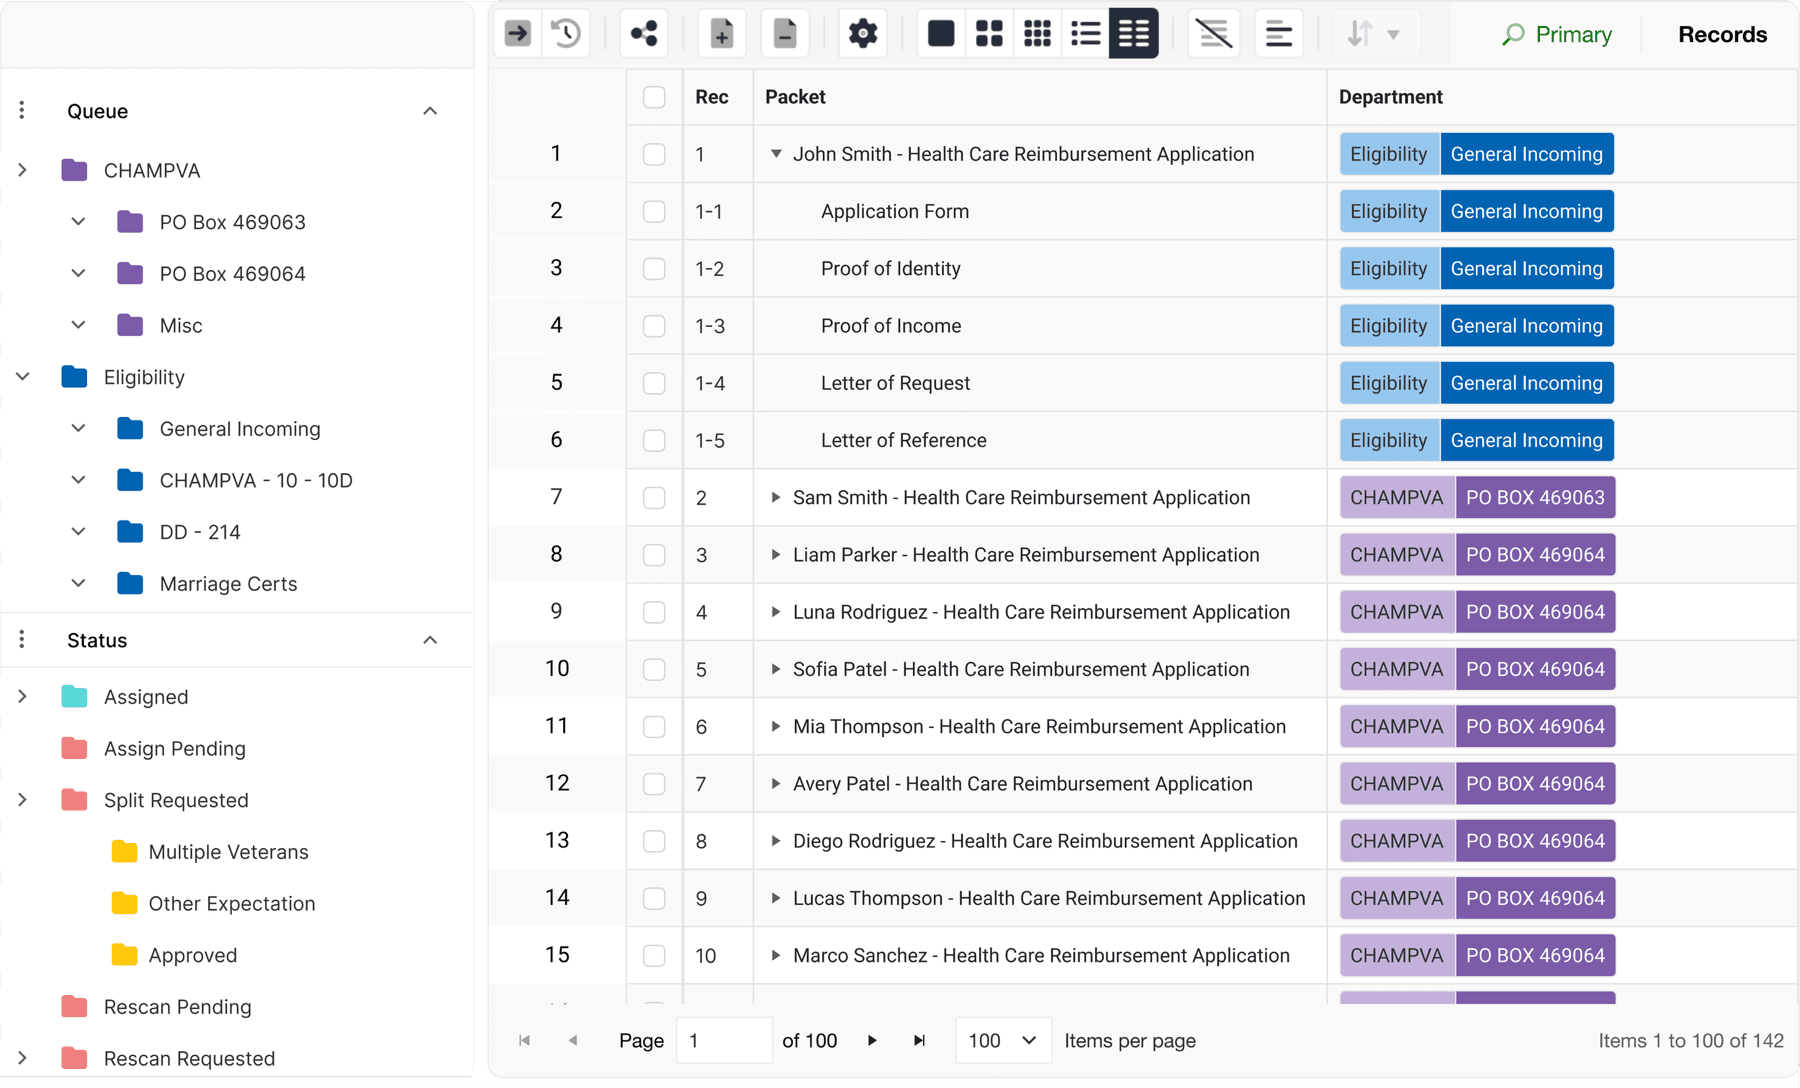This screenshot has height=1088, width=1800.
Task: Switch to nine-tile grid view
Action: coord(1037,34)
